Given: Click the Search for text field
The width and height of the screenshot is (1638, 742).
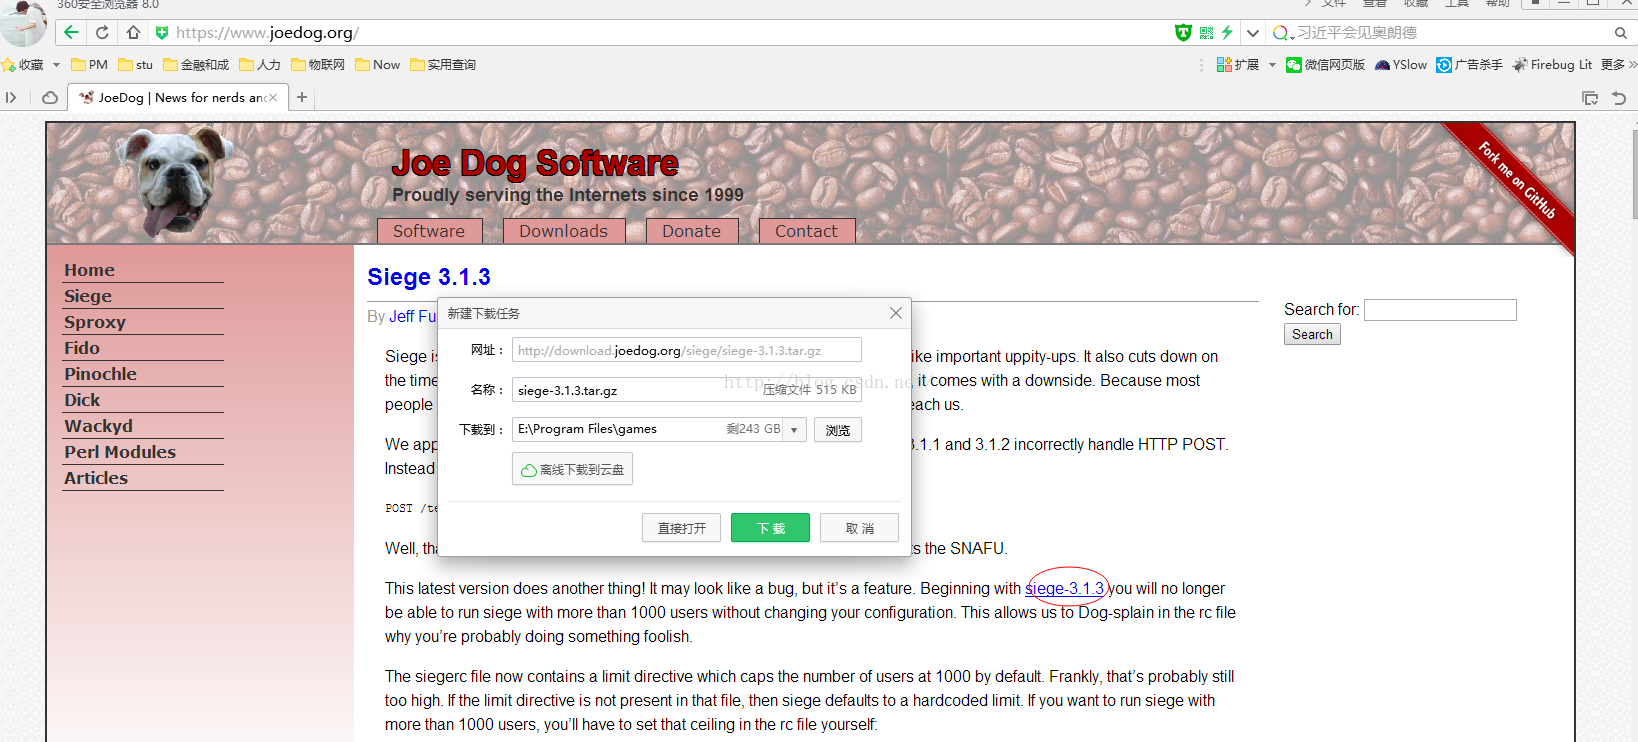Looking at the screenshot, I should pos(1440,310).
